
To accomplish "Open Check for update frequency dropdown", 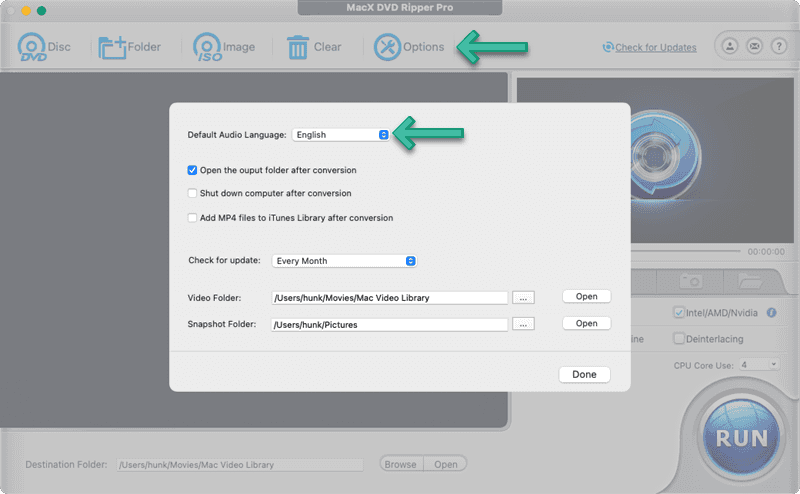I will pyautogui.click(x=344, y=261).
